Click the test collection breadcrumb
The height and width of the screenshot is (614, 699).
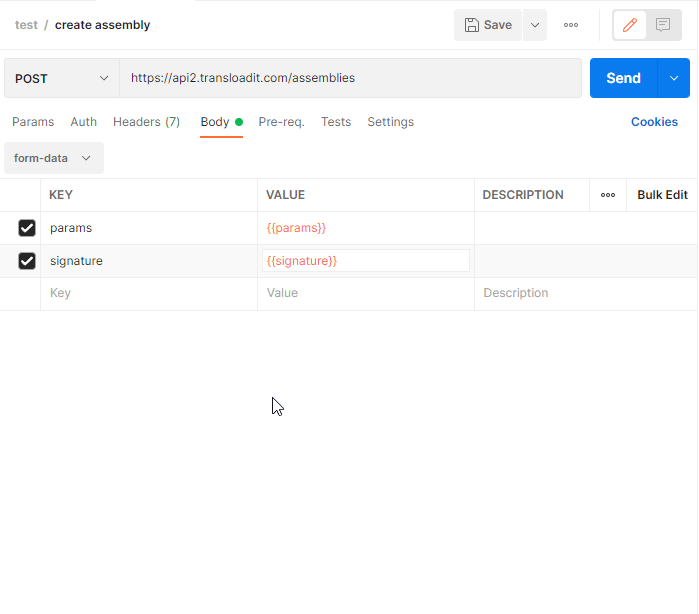tap(26, 25)
